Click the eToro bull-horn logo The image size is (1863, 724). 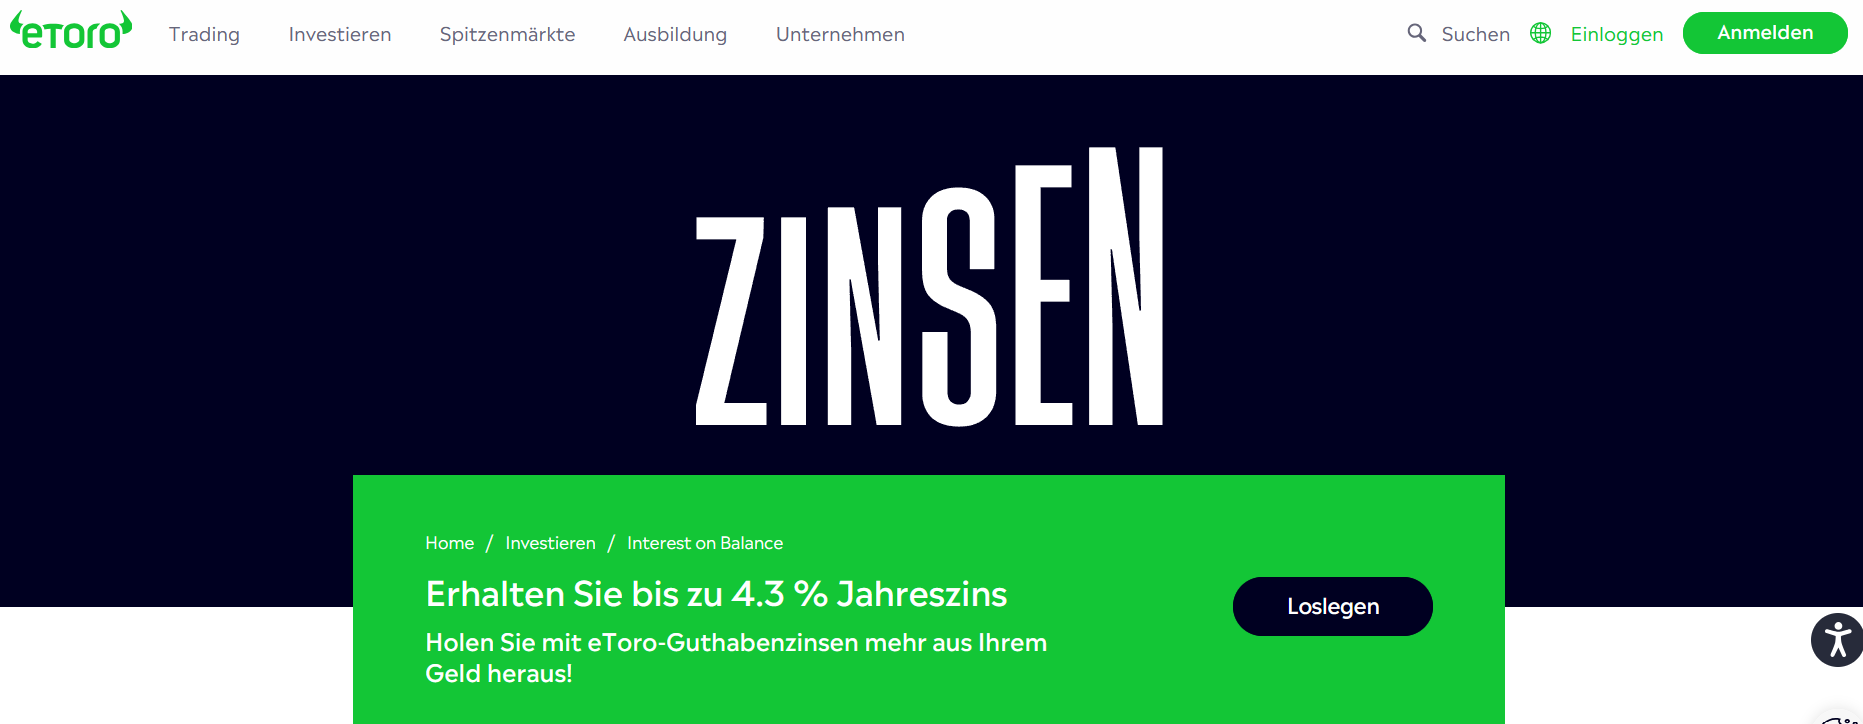click(71, 30)
